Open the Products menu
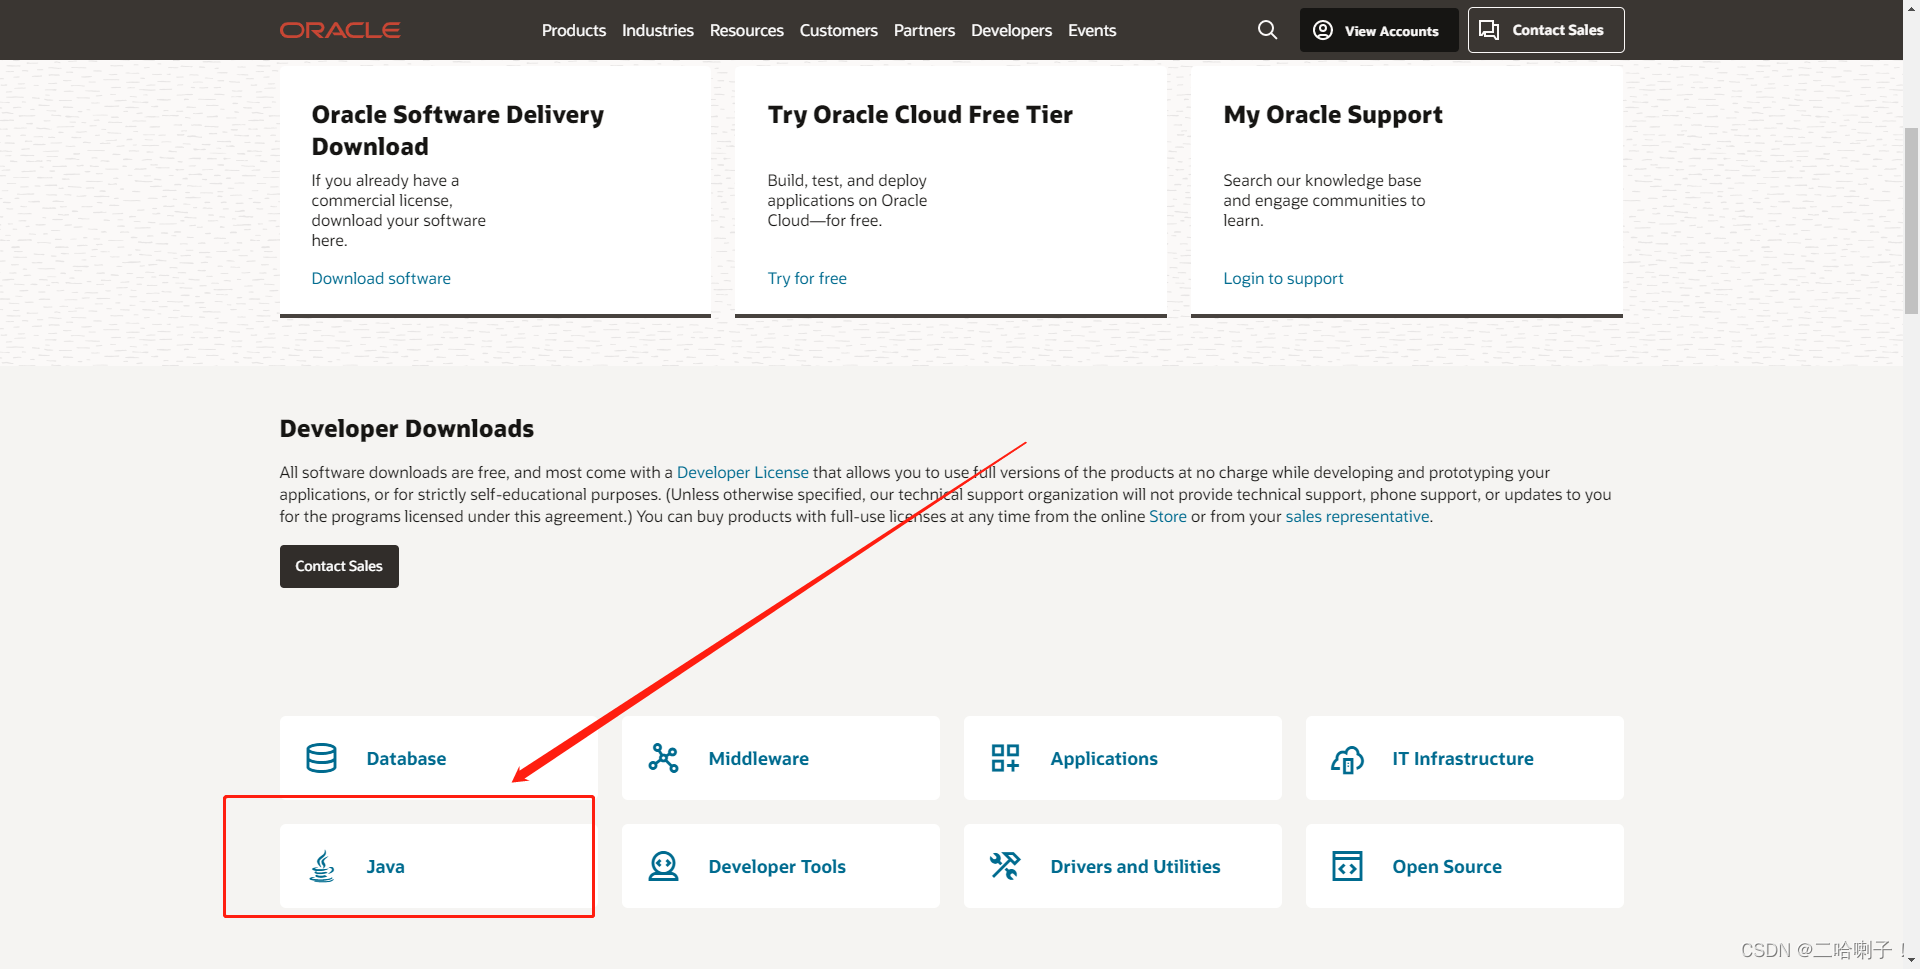Screen dimensions: 1920x969 (574, 30)
